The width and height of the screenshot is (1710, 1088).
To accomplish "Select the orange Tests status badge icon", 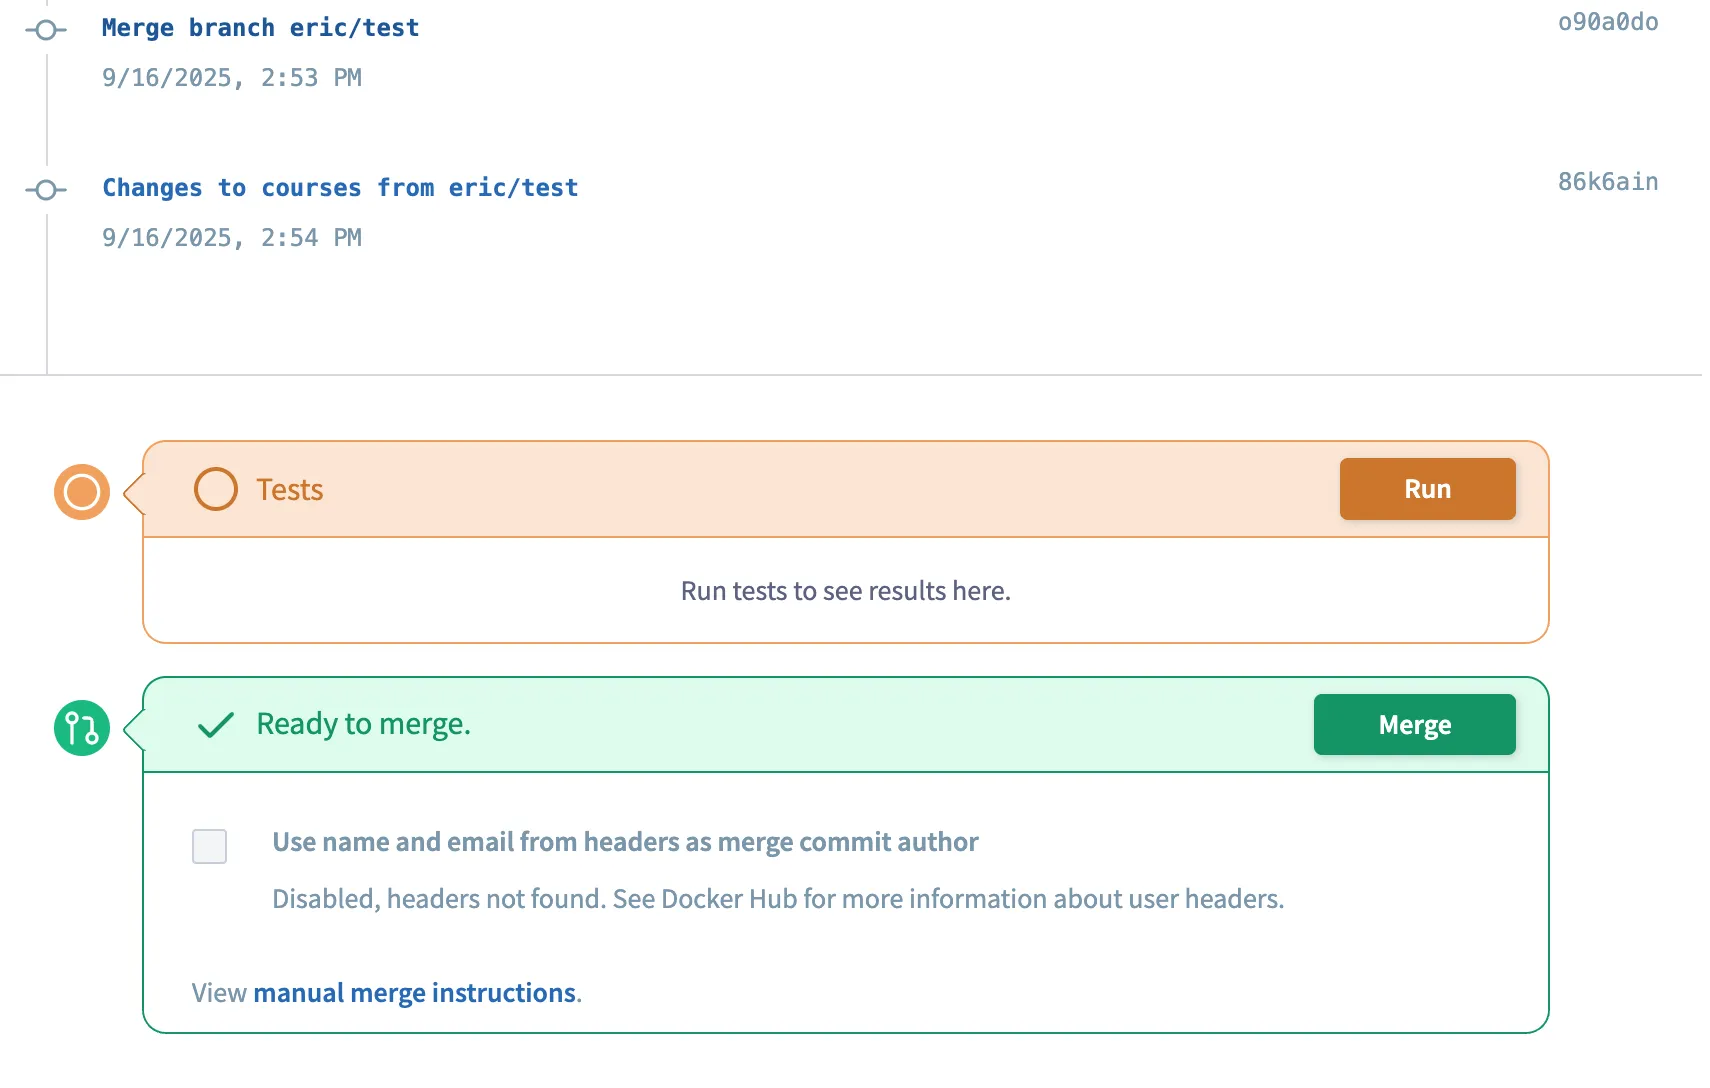I will point(80,491).
